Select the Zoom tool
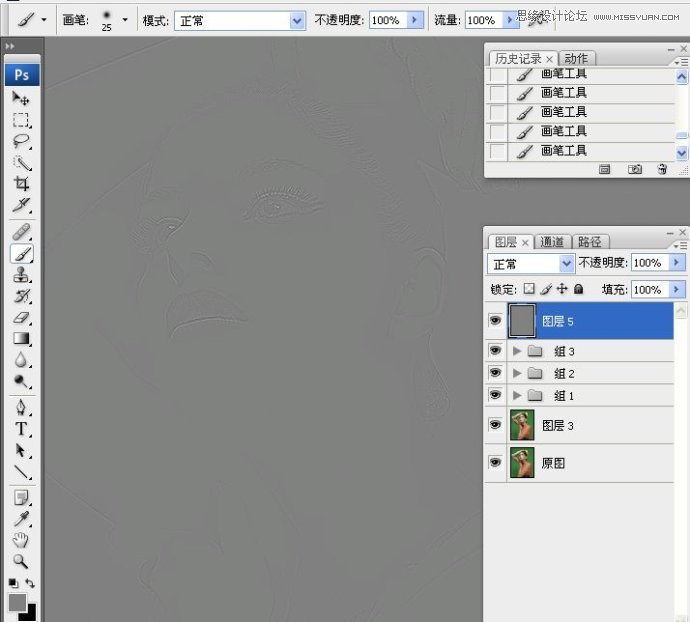The height and width of the screenshot is (622, 690). [x=21, y=561]
